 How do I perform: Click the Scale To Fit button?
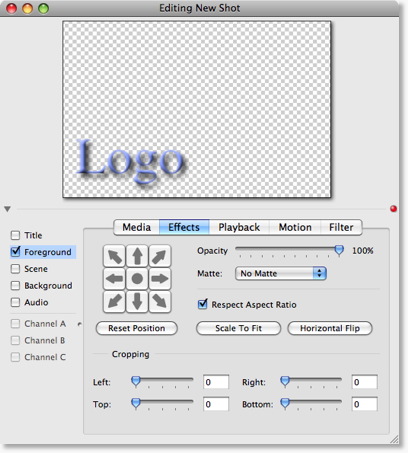238,328
